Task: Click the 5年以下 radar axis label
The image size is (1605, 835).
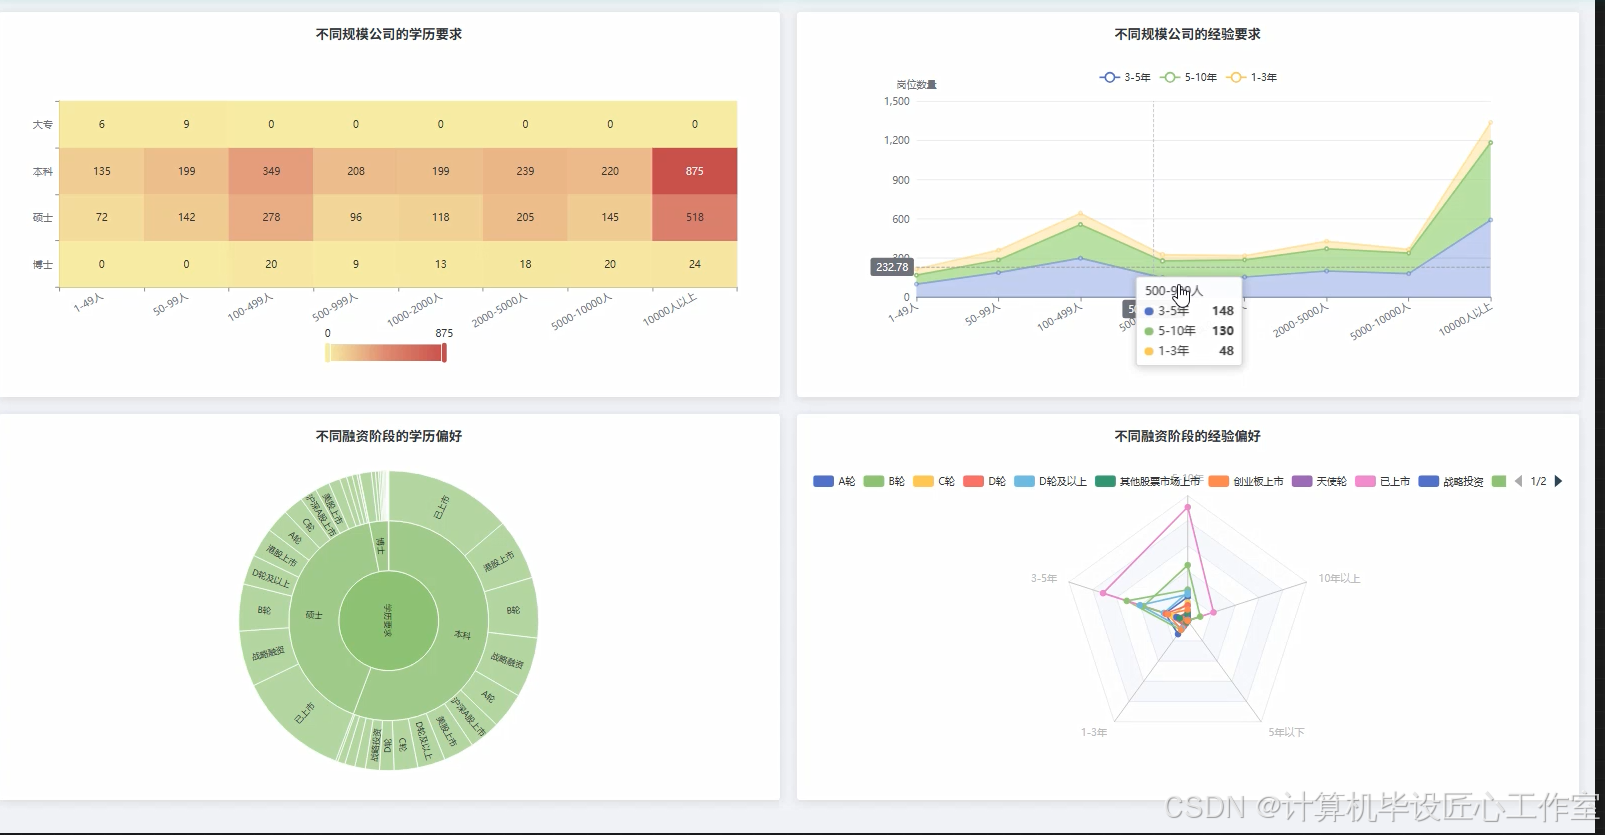Action: click(x=1286, y=732)
